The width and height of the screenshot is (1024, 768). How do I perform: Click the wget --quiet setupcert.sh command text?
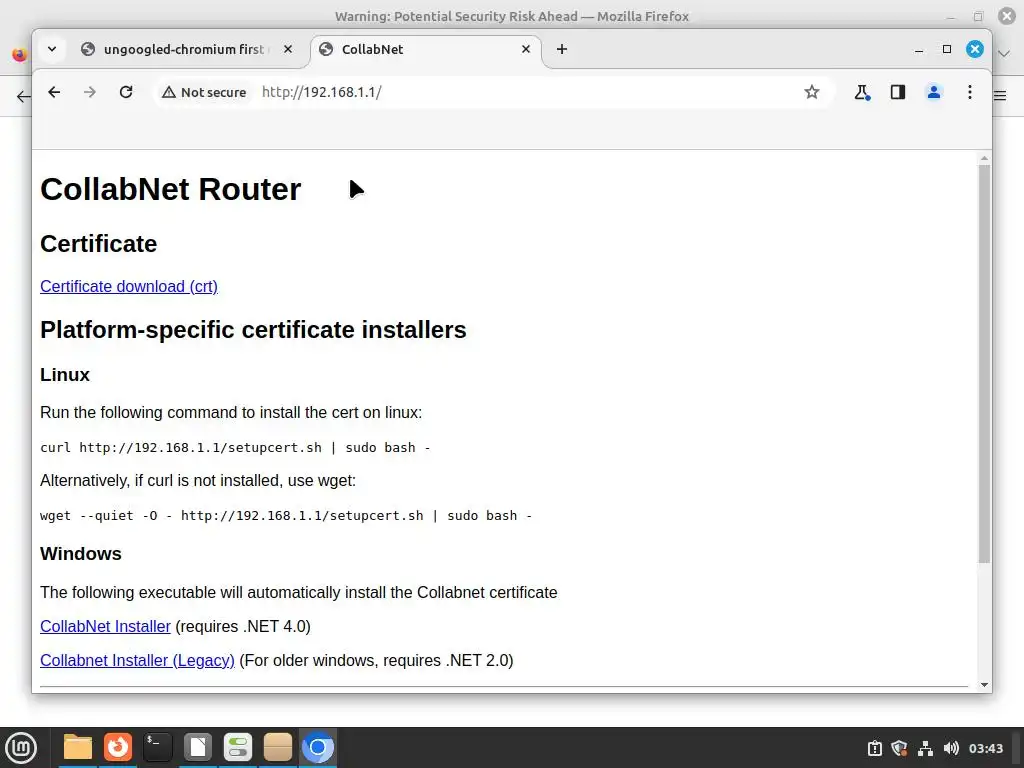pos(286,515)
